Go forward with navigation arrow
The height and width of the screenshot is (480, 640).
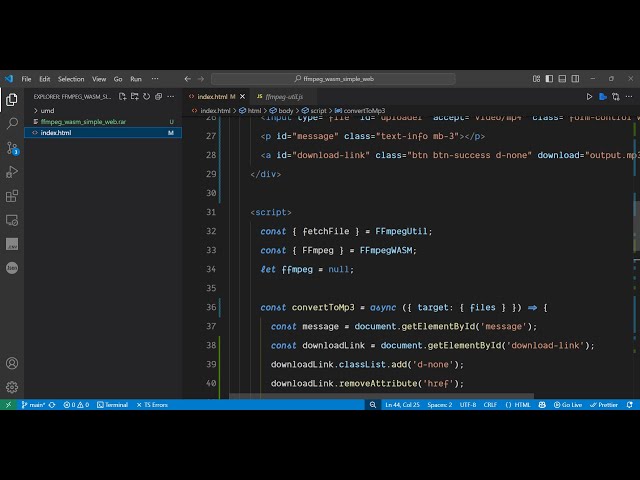click(201, 79)
